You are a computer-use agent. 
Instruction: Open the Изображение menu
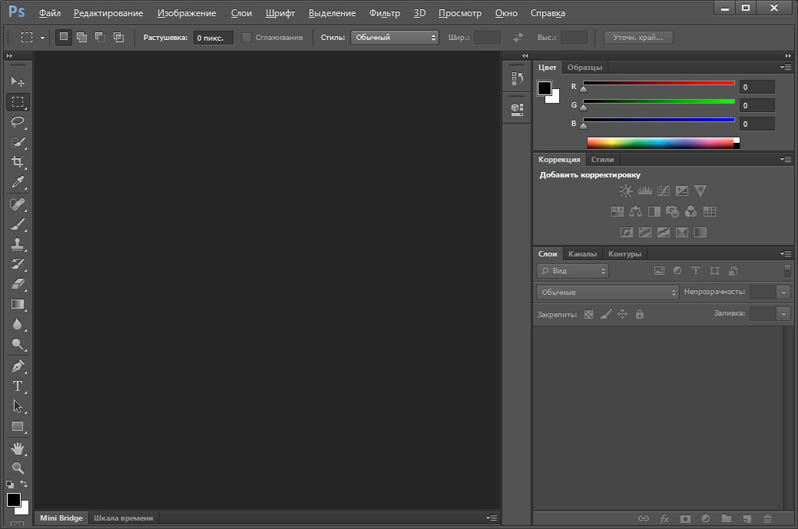tap(187, 13)
